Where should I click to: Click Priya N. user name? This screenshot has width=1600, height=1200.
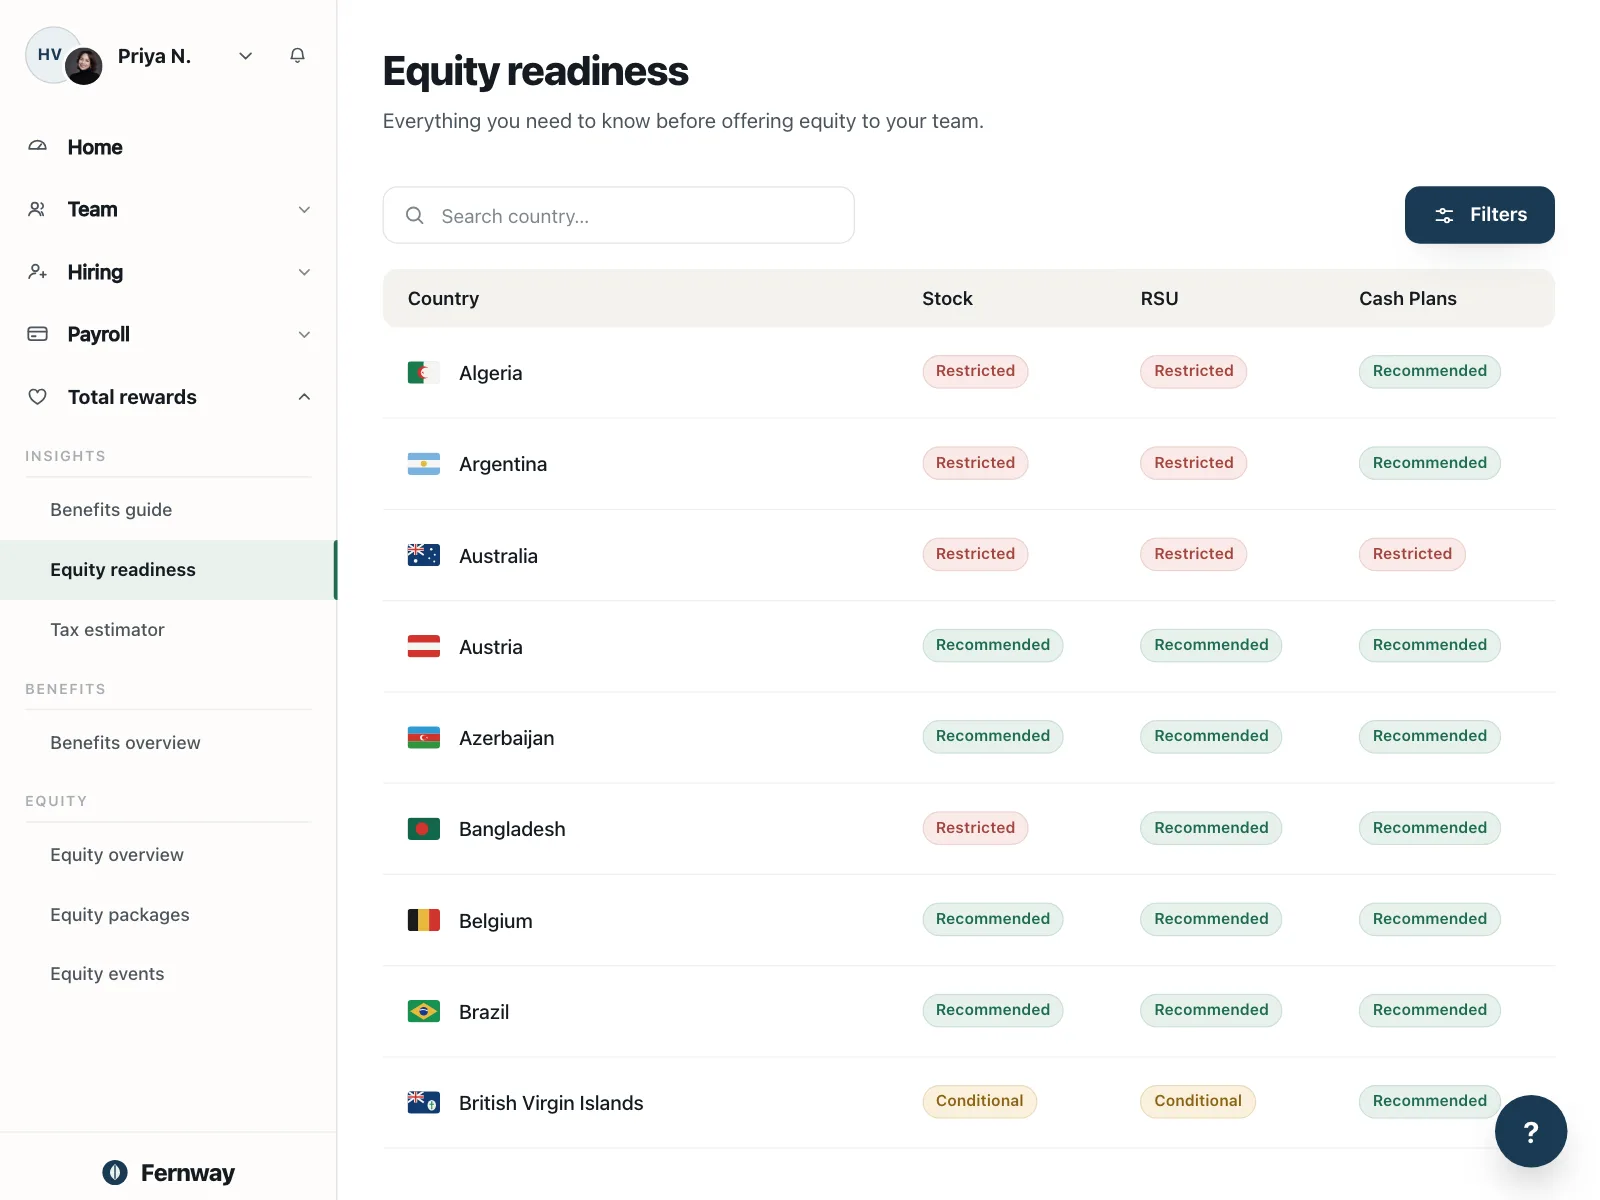154,56
